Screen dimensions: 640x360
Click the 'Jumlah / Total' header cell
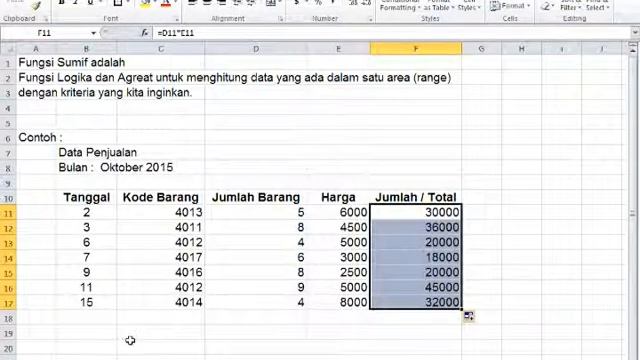[416, 198]
